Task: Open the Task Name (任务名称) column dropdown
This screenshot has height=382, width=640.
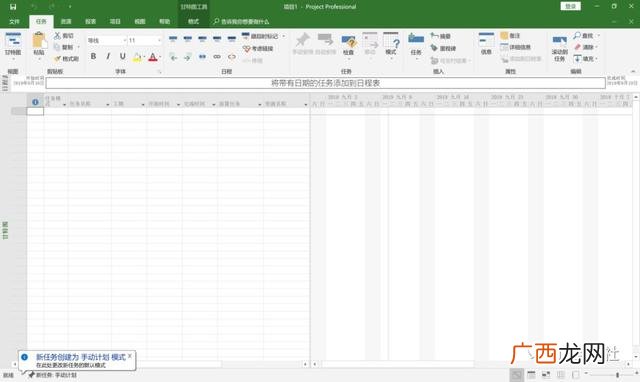Action: pyautogui.click(x=108, y=104)
